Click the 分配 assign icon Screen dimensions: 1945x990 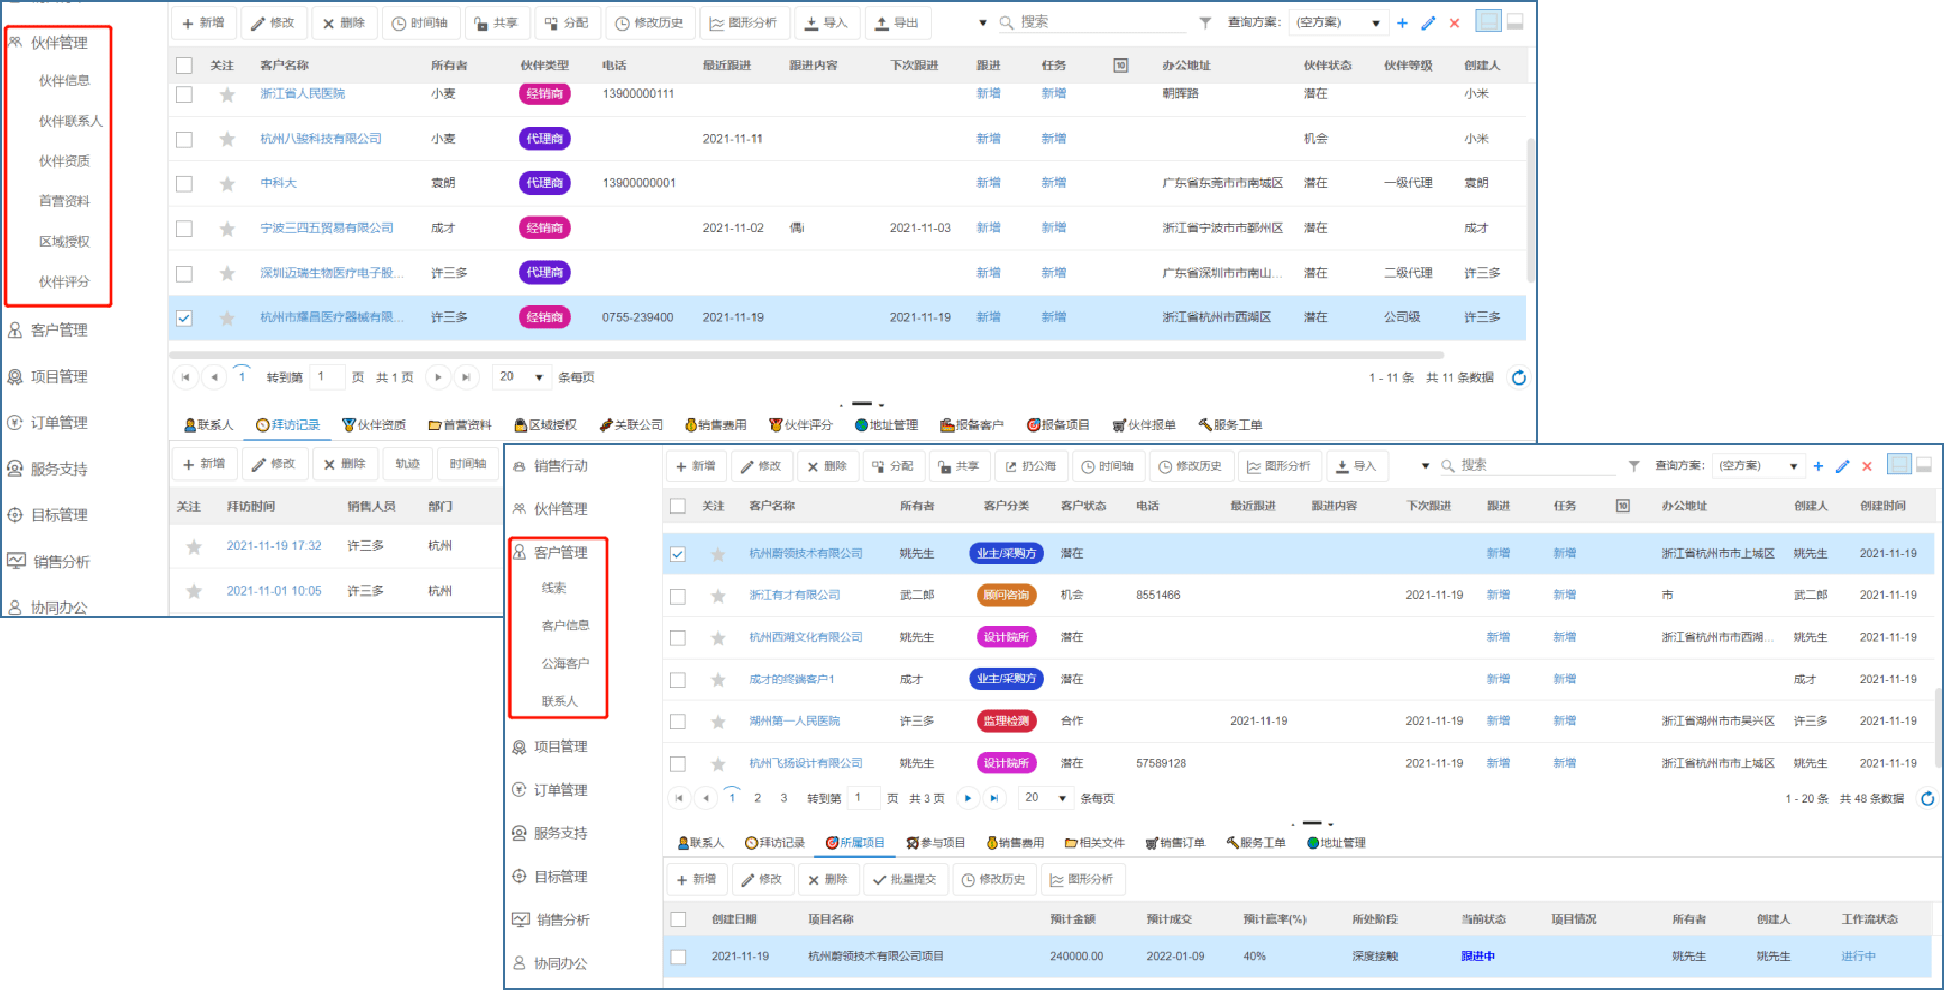[567, 22]
